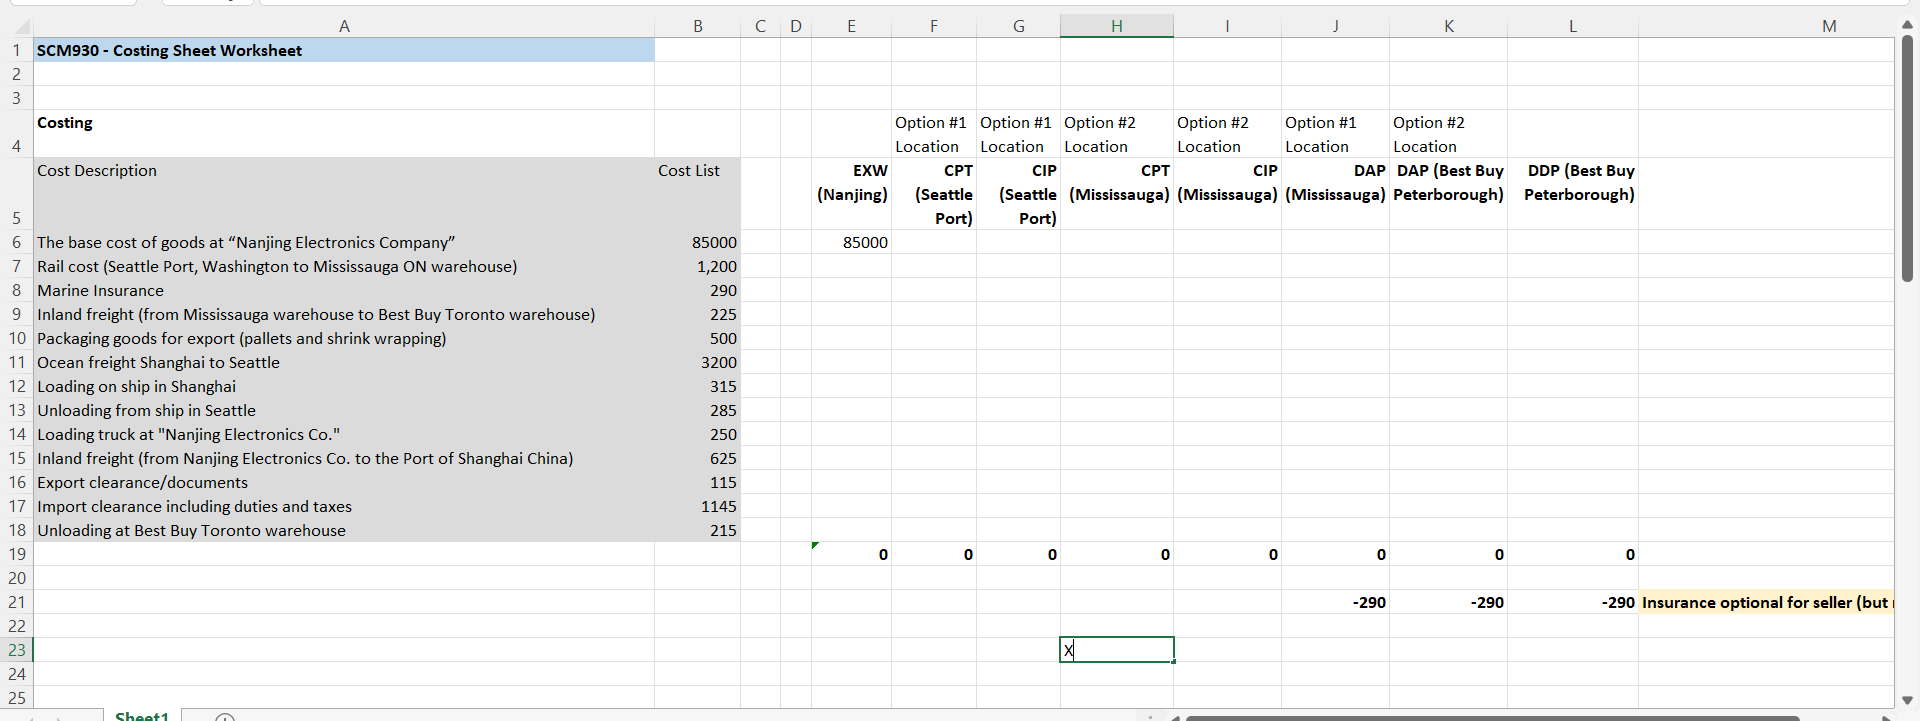1920x721 pixels.
Task: Select column C header
Action: [761, 26]
